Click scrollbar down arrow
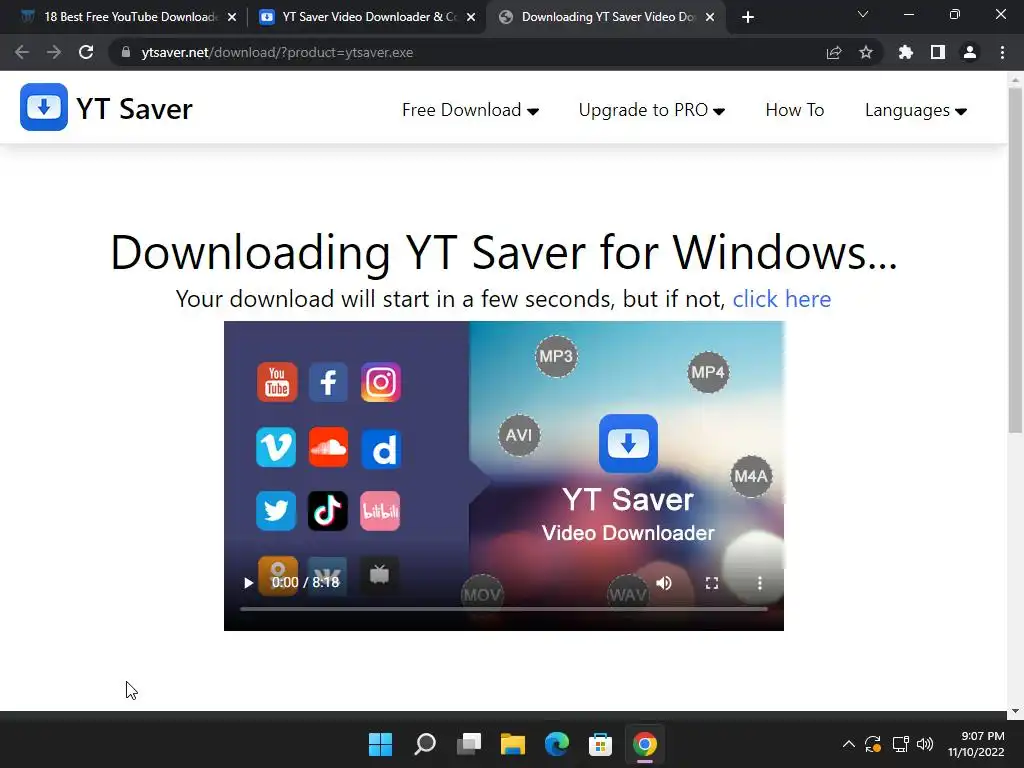 coord(1015,711)
